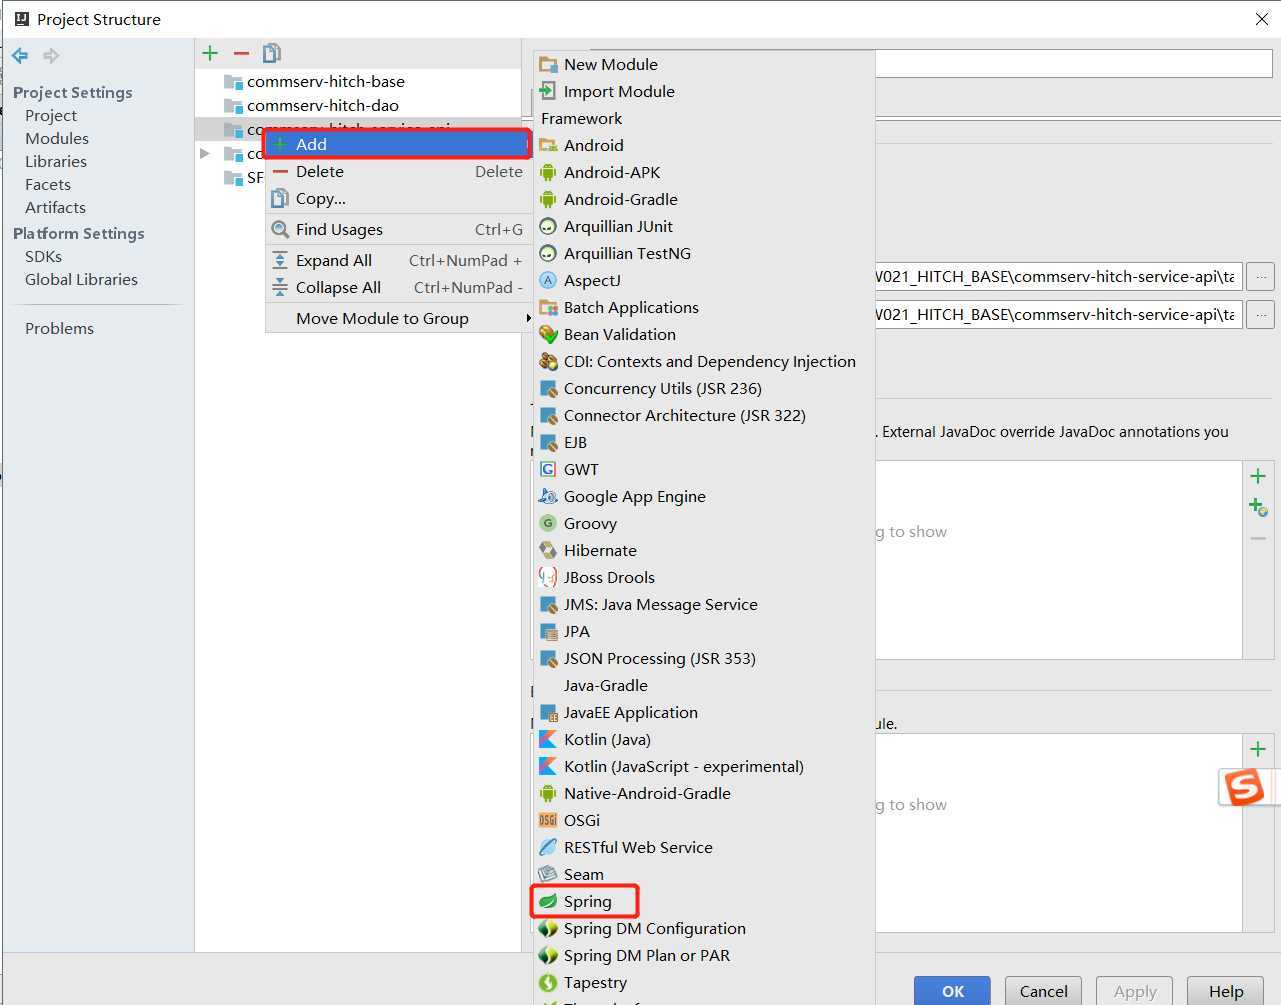This screenshot has height=1005, width=1281.
Task: Choose Expand All in context menu
Action: 397,260
